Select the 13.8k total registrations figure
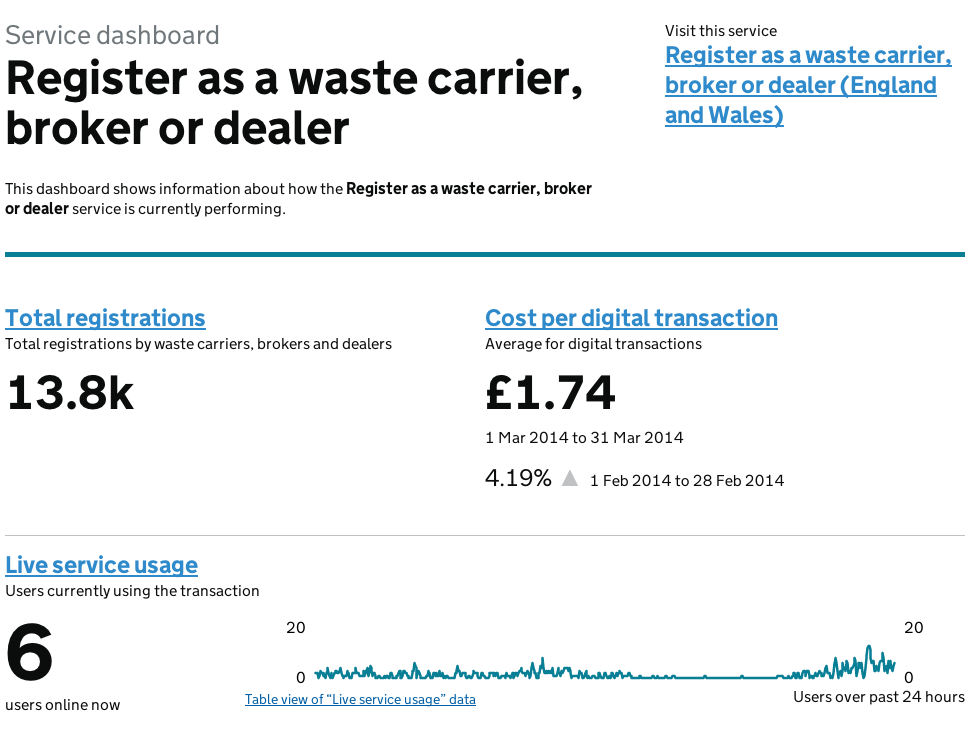 [69, 392]
